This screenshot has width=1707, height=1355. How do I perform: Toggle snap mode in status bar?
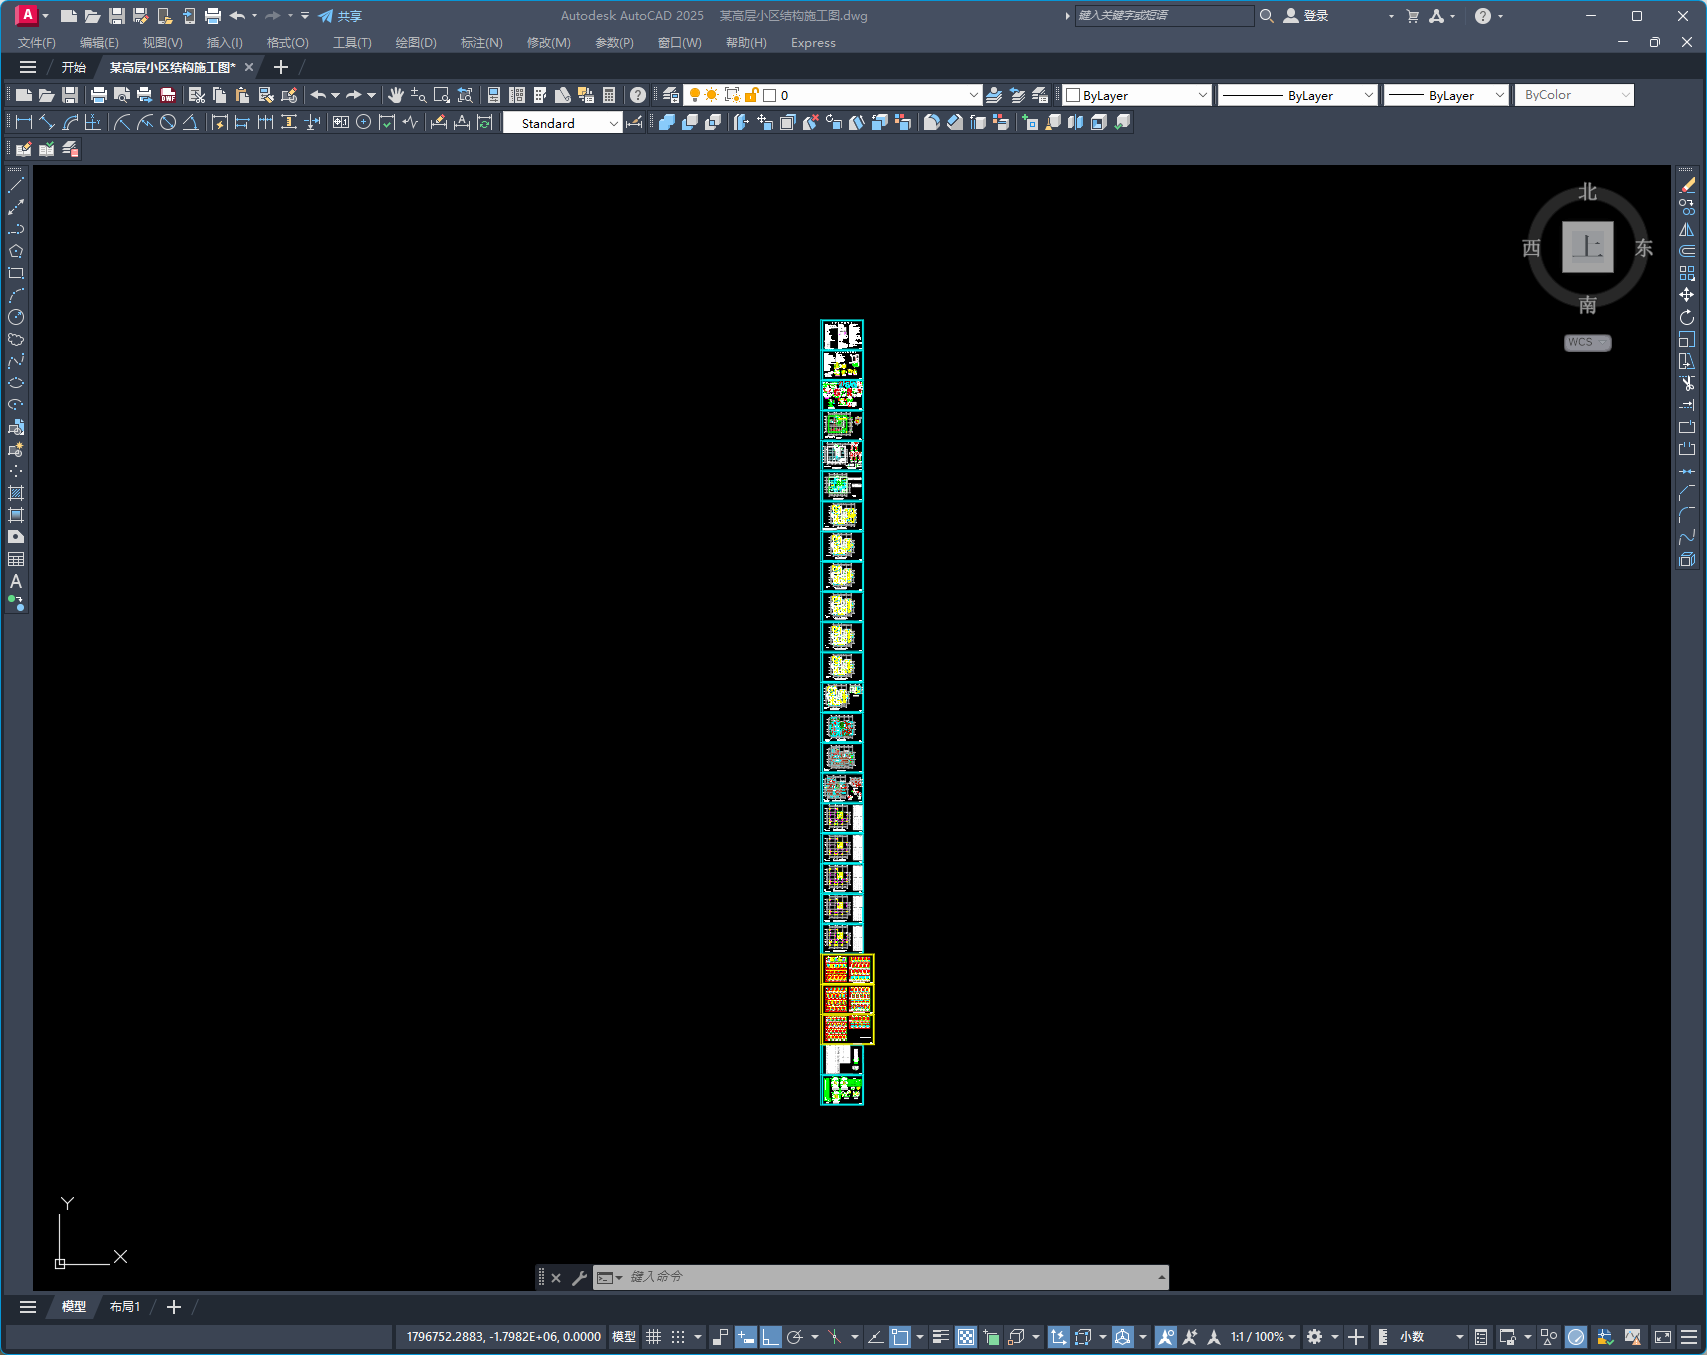(679, 1337)
